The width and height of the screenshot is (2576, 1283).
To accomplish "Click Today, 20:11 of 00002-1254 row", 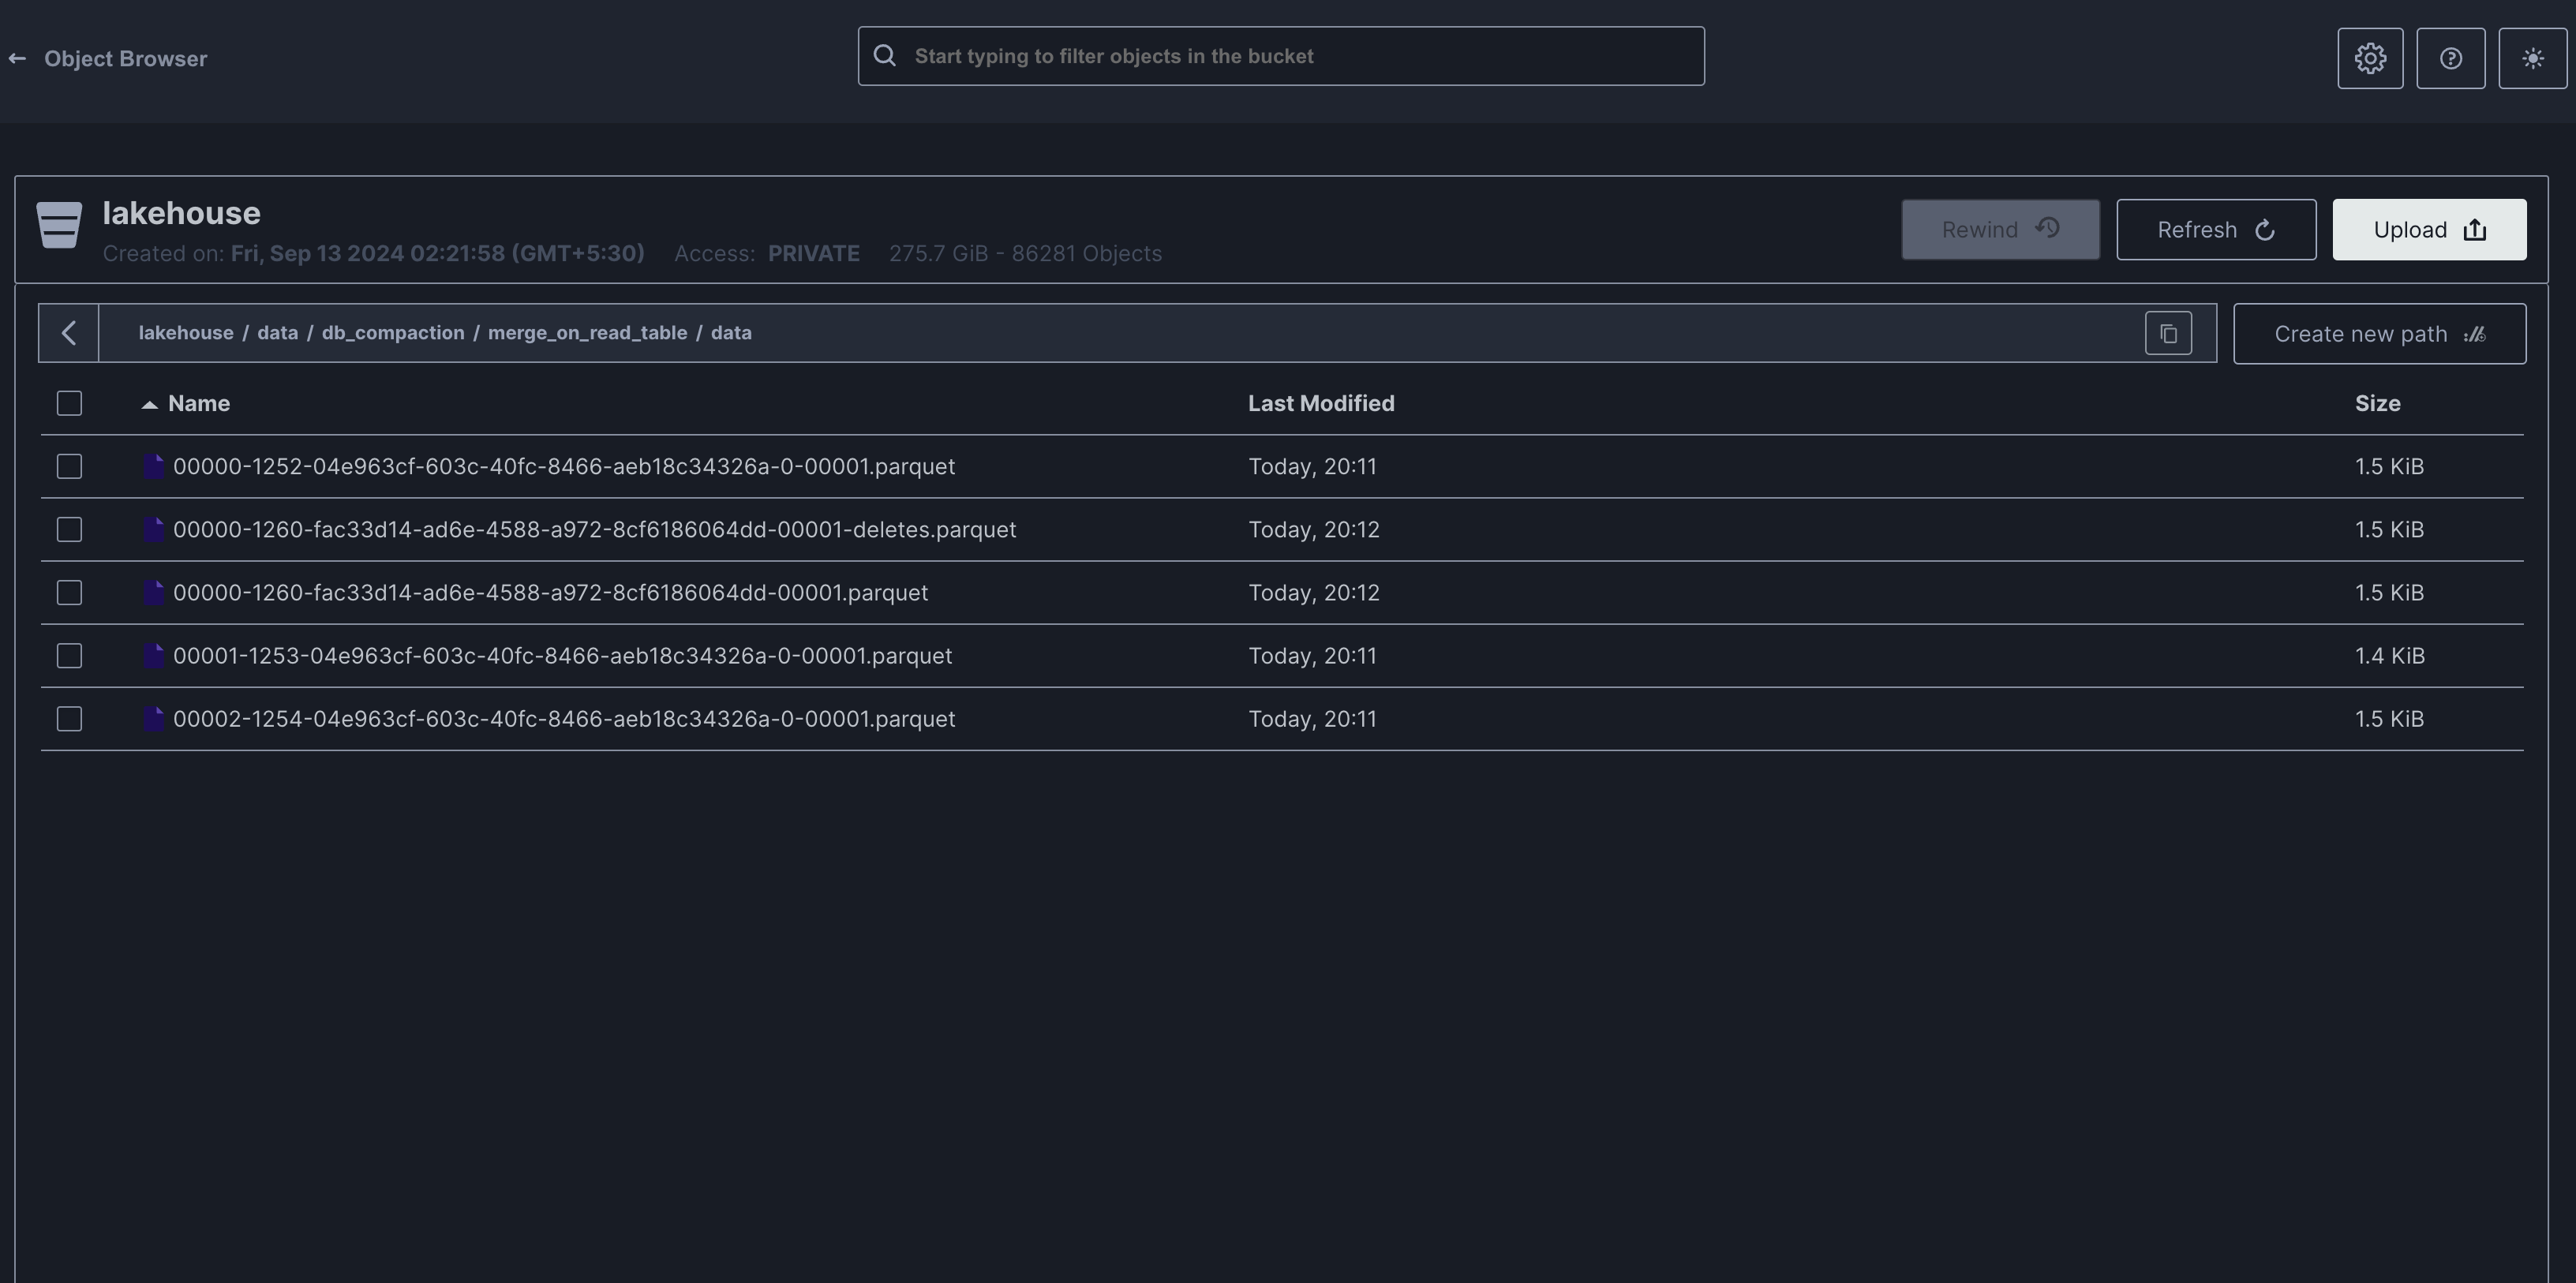I will (x=1312, y=718).
